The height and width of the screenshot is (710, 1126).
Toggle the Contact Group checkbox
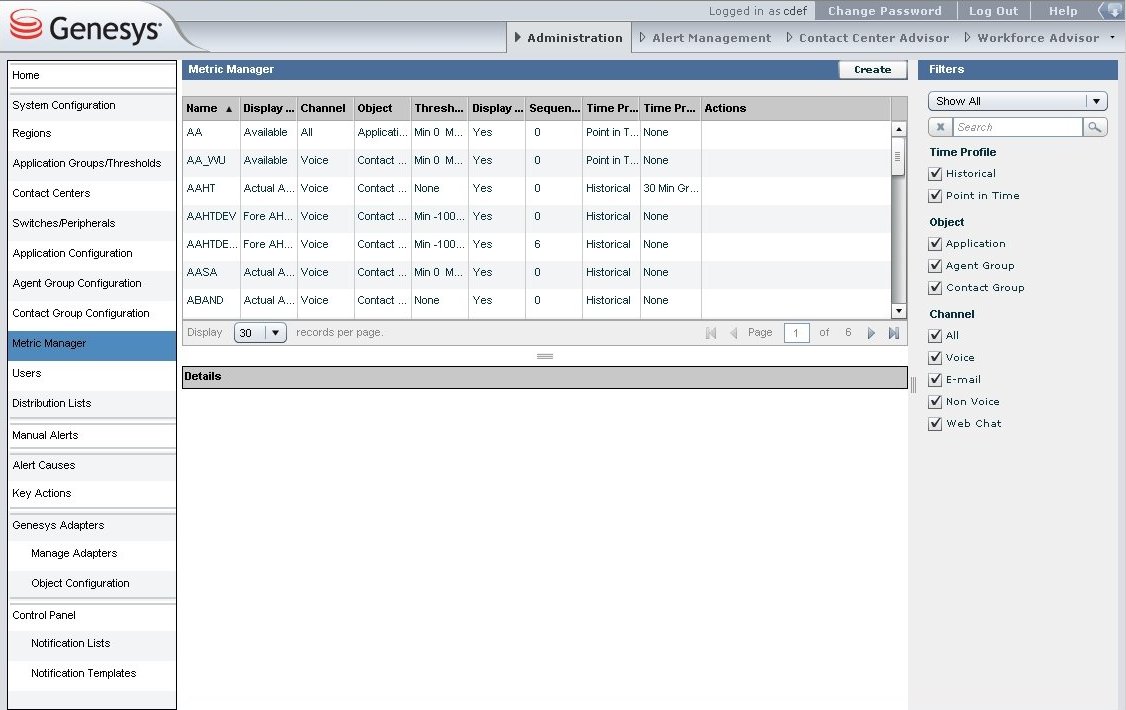[x=935, y=288]
